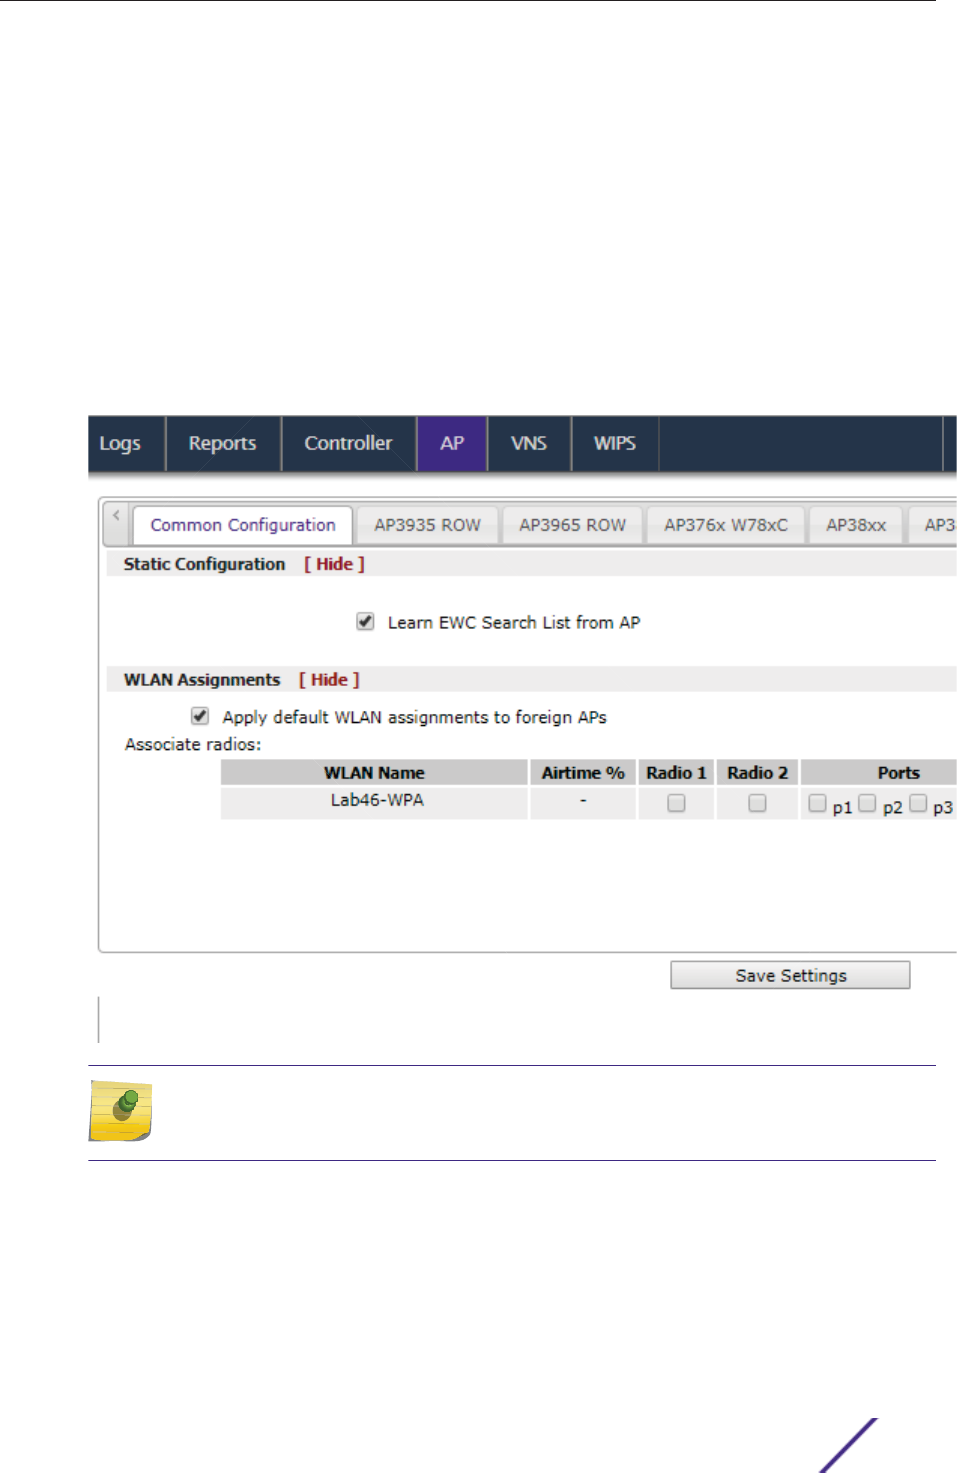Image resolution: width=957 pixels, height=1473 pixels.
Task: Open the Reports menu tab
Action: coord(222,443)
